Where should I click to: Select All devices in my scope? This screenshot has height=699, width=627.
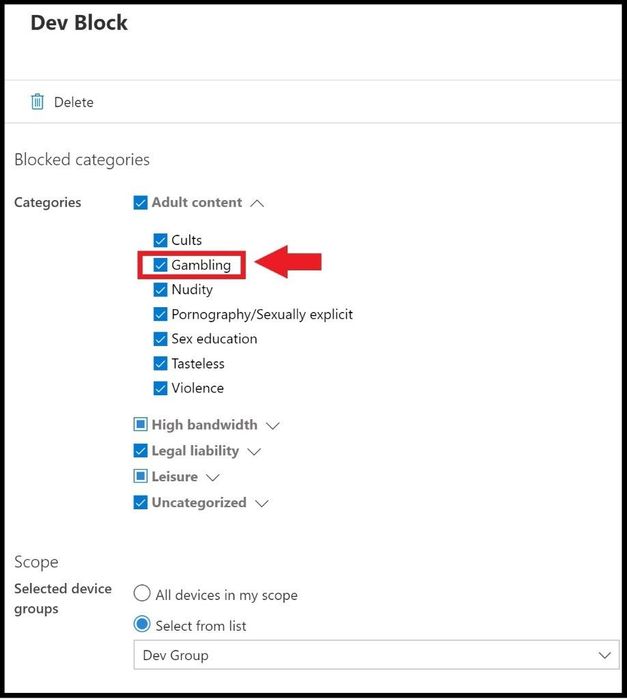[x=142, y=593]
